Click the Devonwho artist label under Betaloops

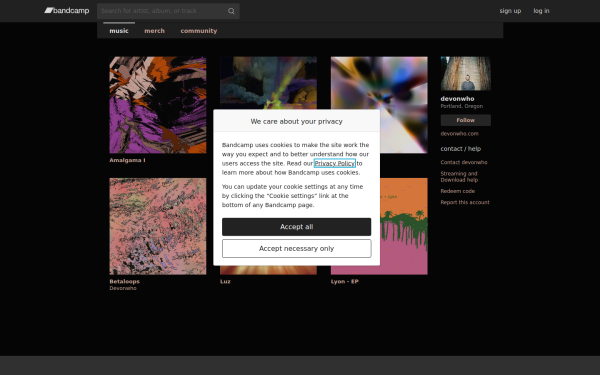click(x=123, y=288)
